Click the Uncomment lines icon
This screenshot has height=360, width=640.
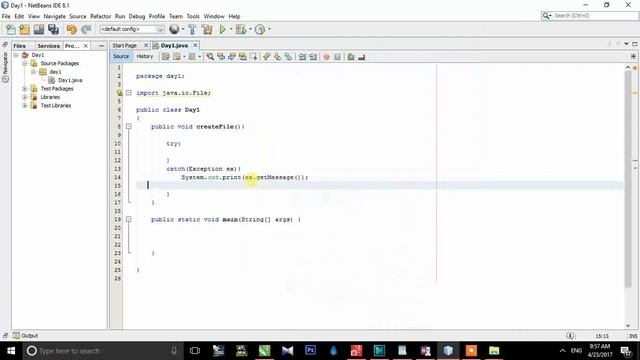point(362,57)
